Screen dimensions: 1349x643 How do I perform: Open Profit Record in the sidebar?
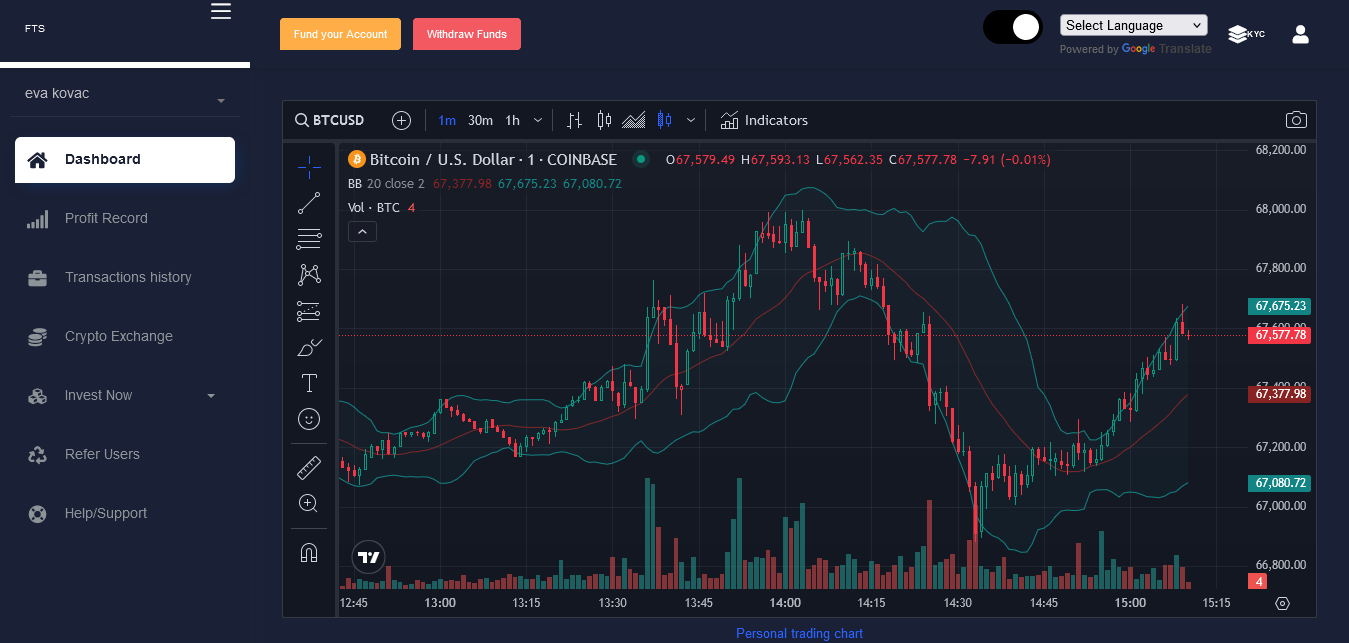(106, 218)
